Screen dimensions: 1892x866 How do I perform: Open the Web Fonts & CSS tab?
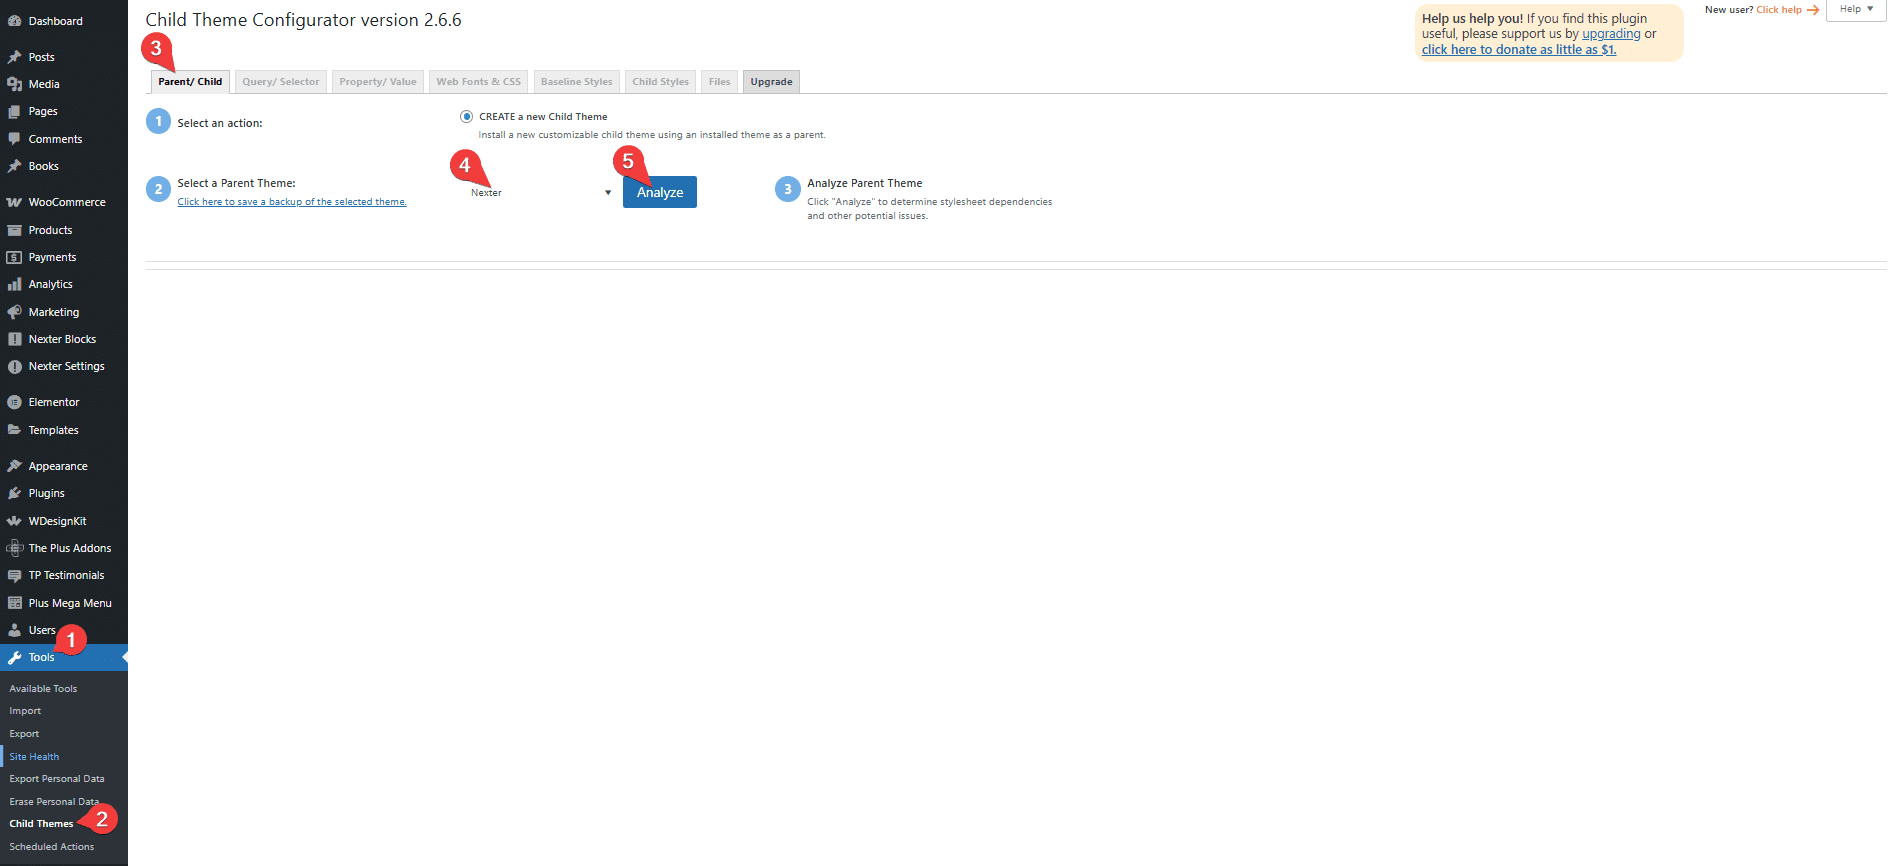pyautogui.click(x=478, y=82)
